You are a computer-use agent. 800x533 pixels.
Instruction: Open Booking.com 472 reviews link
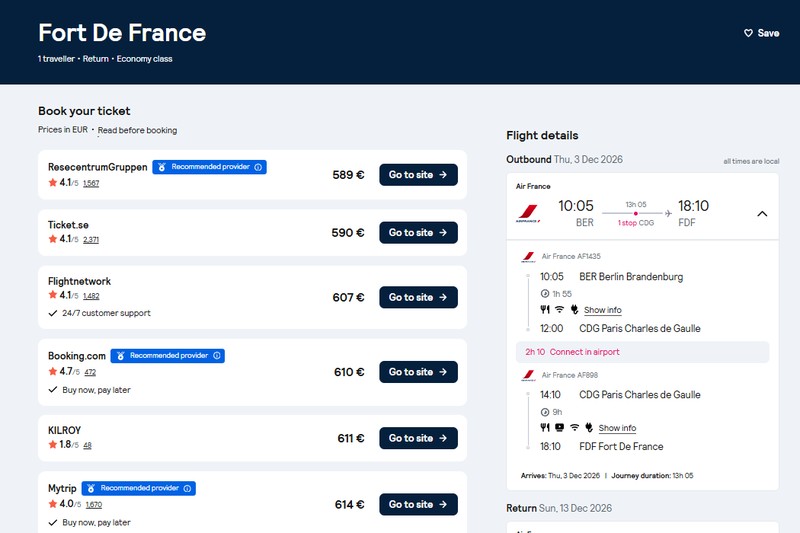pyautogui.click(x=90, y=372)
